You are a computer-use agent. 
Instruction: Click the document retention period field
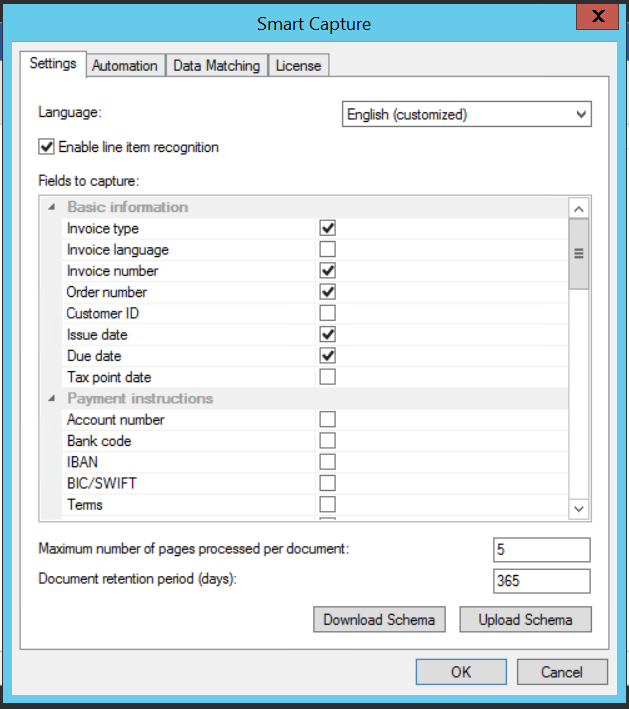pos(542,581)
